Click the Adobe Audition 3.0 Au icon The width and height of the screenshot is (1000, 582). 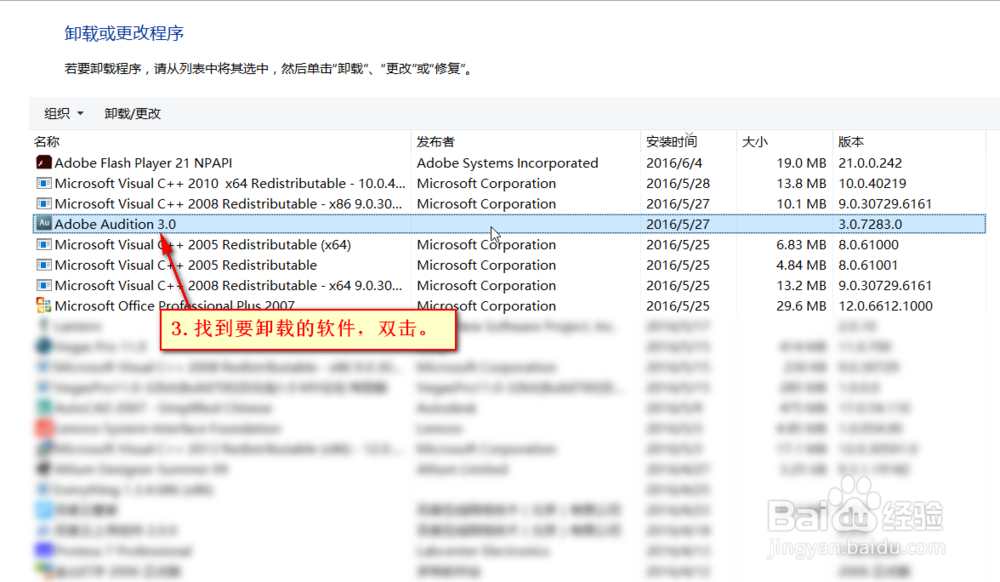tap(43, 224)
